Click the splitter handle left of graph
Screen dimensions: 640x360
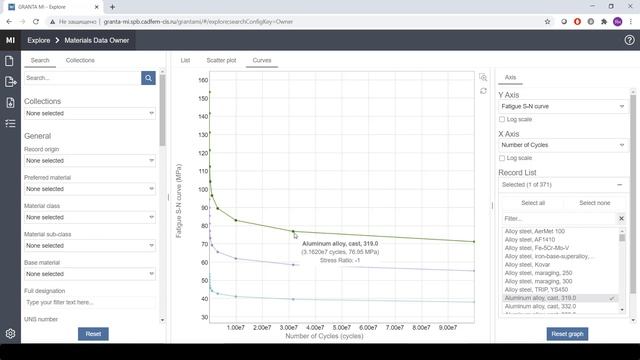(168, 198)
